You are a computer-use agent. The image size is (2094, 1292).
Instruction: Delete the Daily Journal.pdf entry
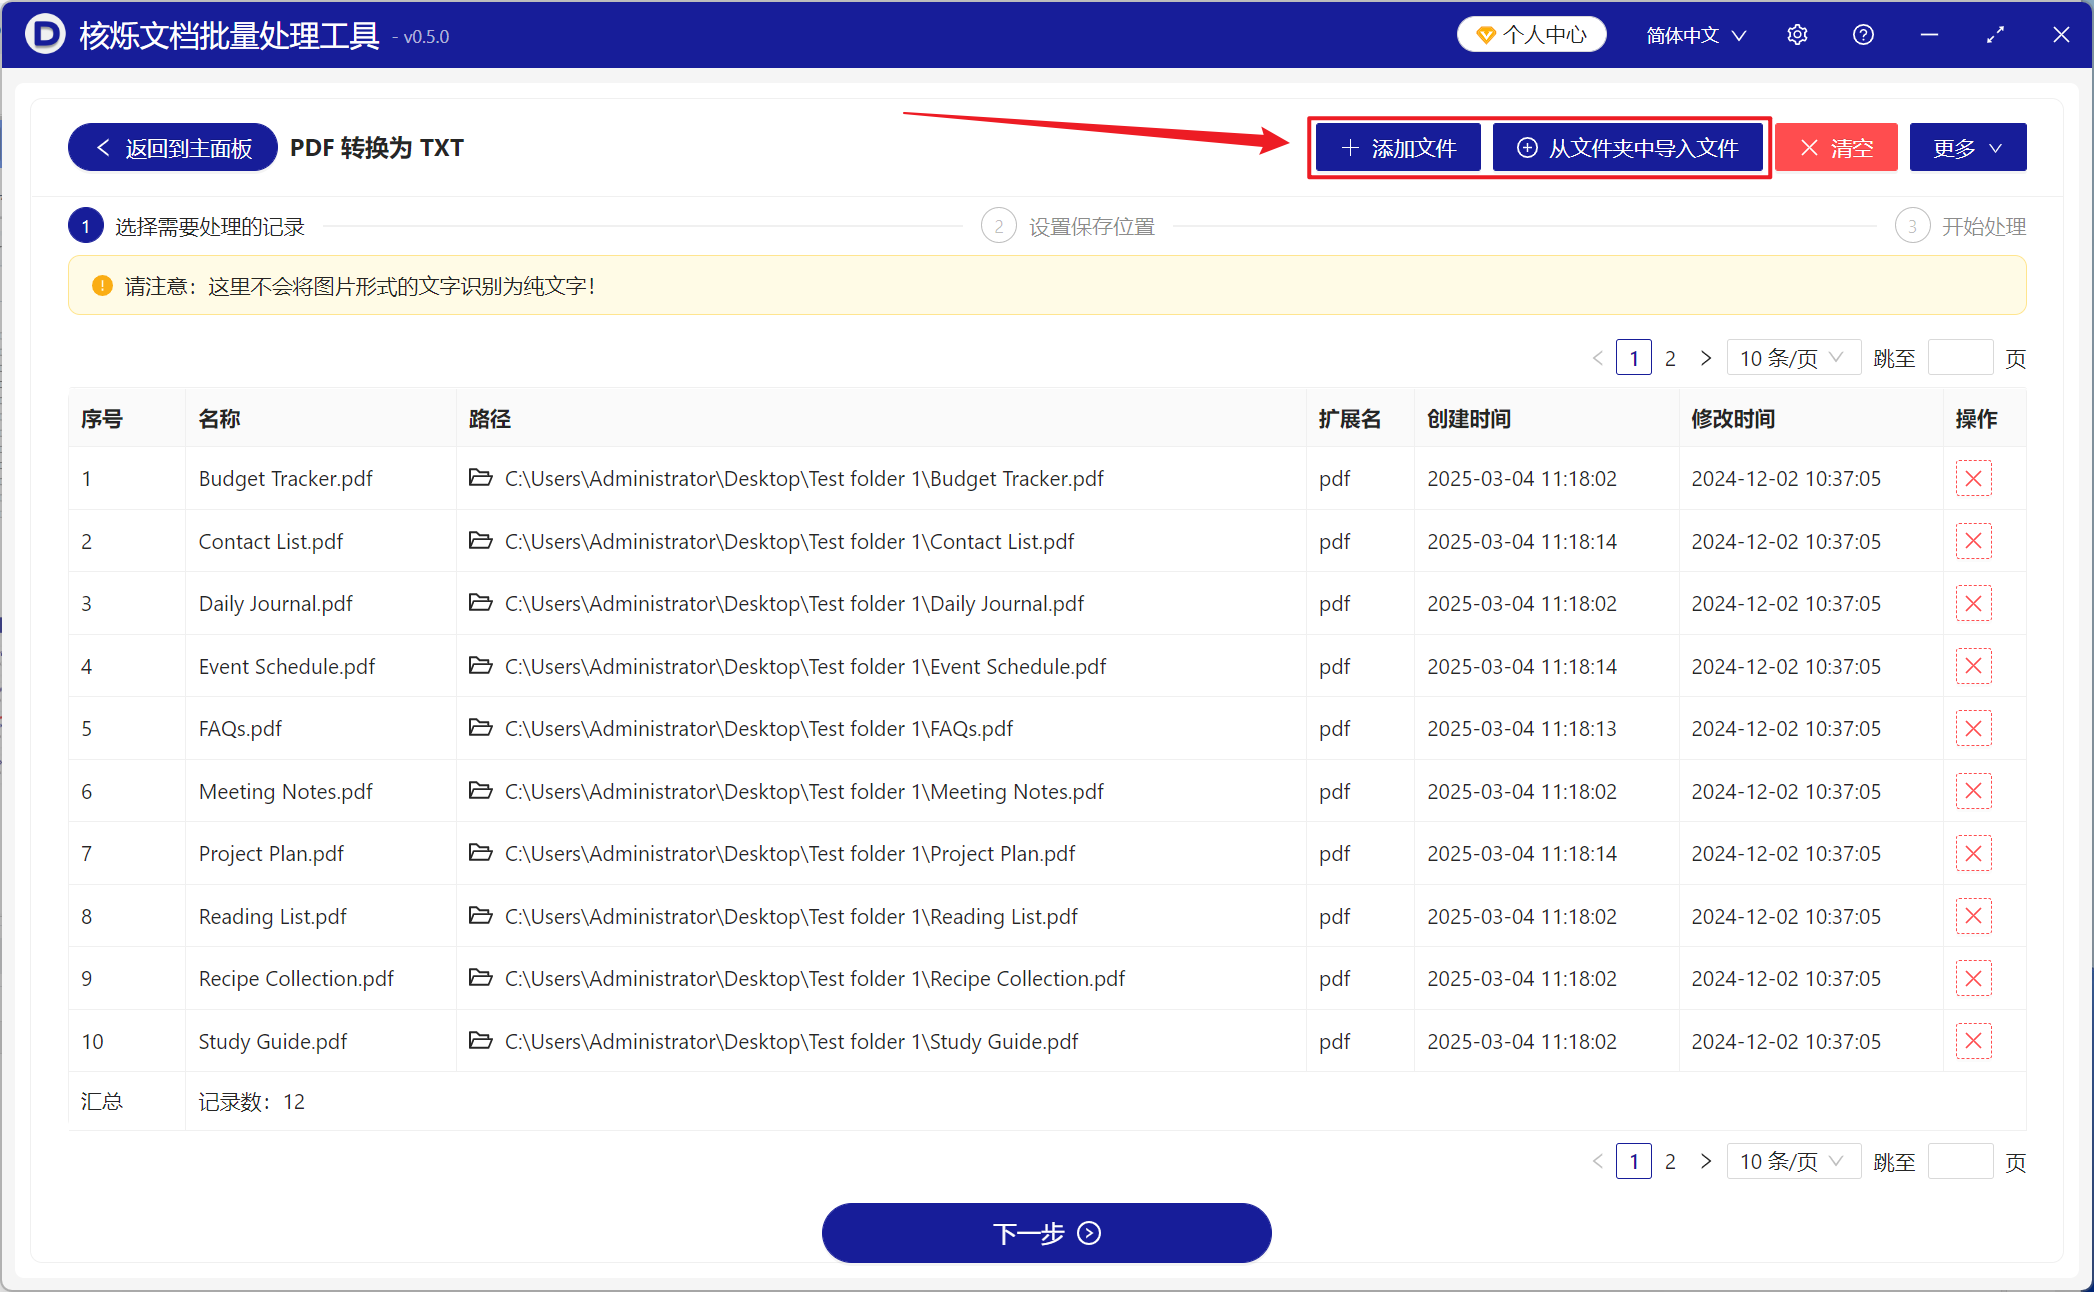coord(1973,603)
